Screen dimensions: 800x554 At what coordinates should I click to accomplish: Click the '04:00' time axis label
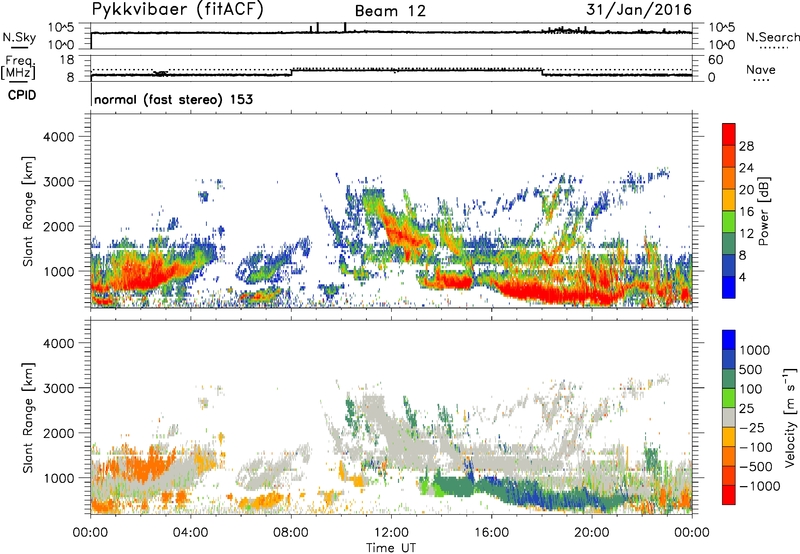click(190, 533)
